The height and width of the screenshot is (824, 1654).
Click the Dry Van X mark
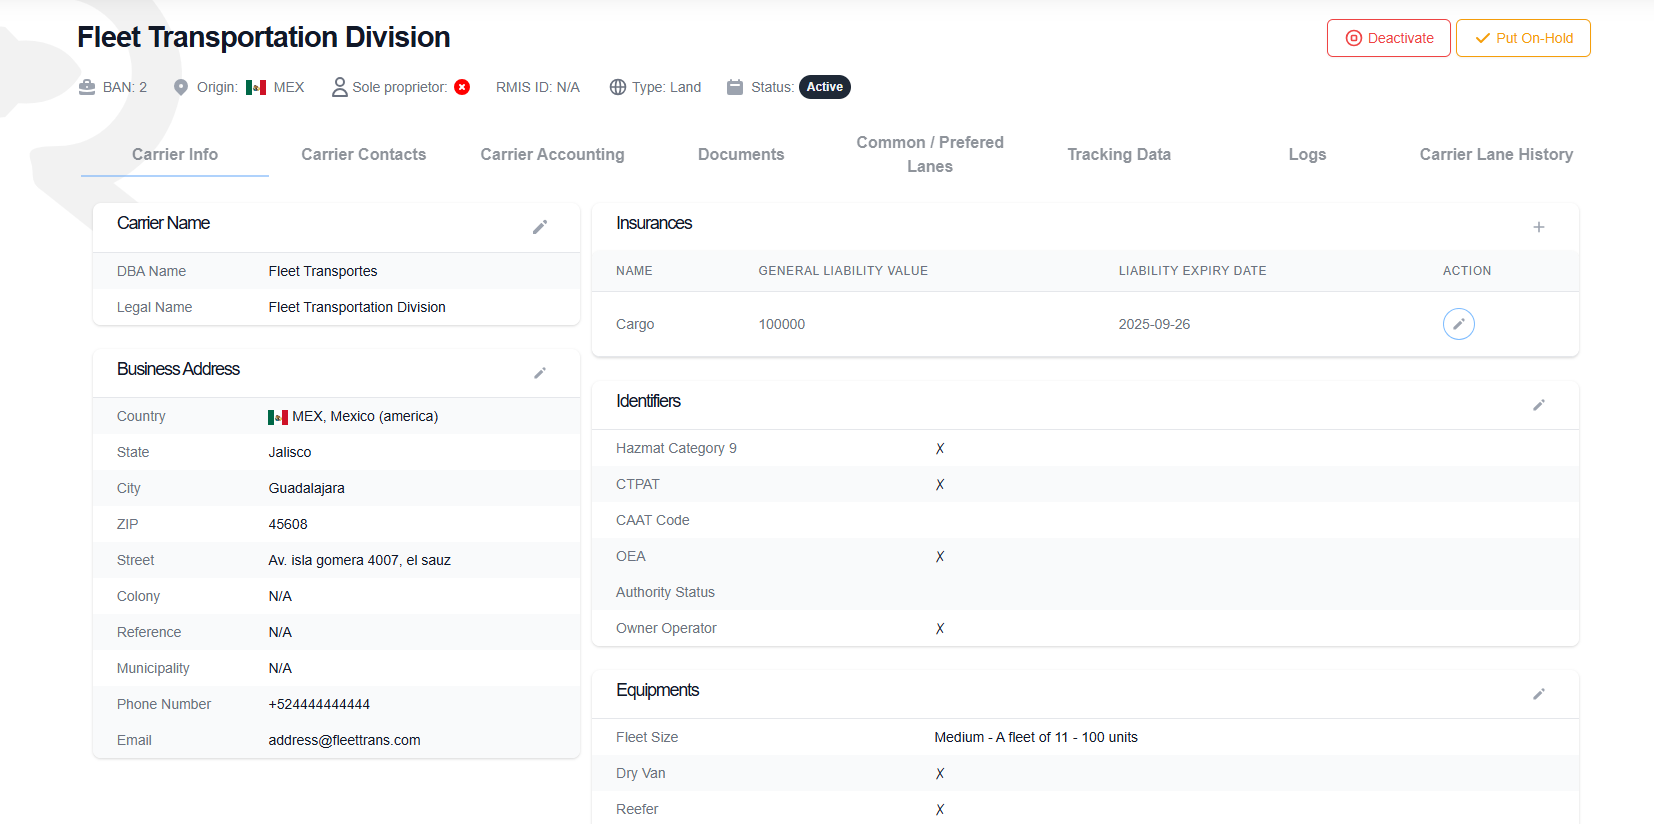pos(940,774)
